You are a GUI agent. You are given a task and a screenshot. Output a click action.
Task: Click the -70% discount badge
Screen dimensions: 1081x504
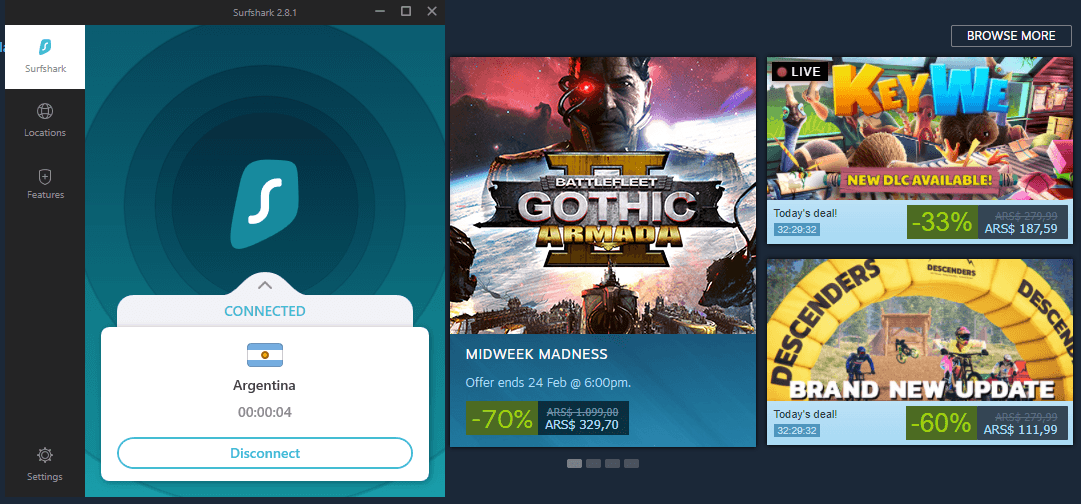tap(501, 418)
